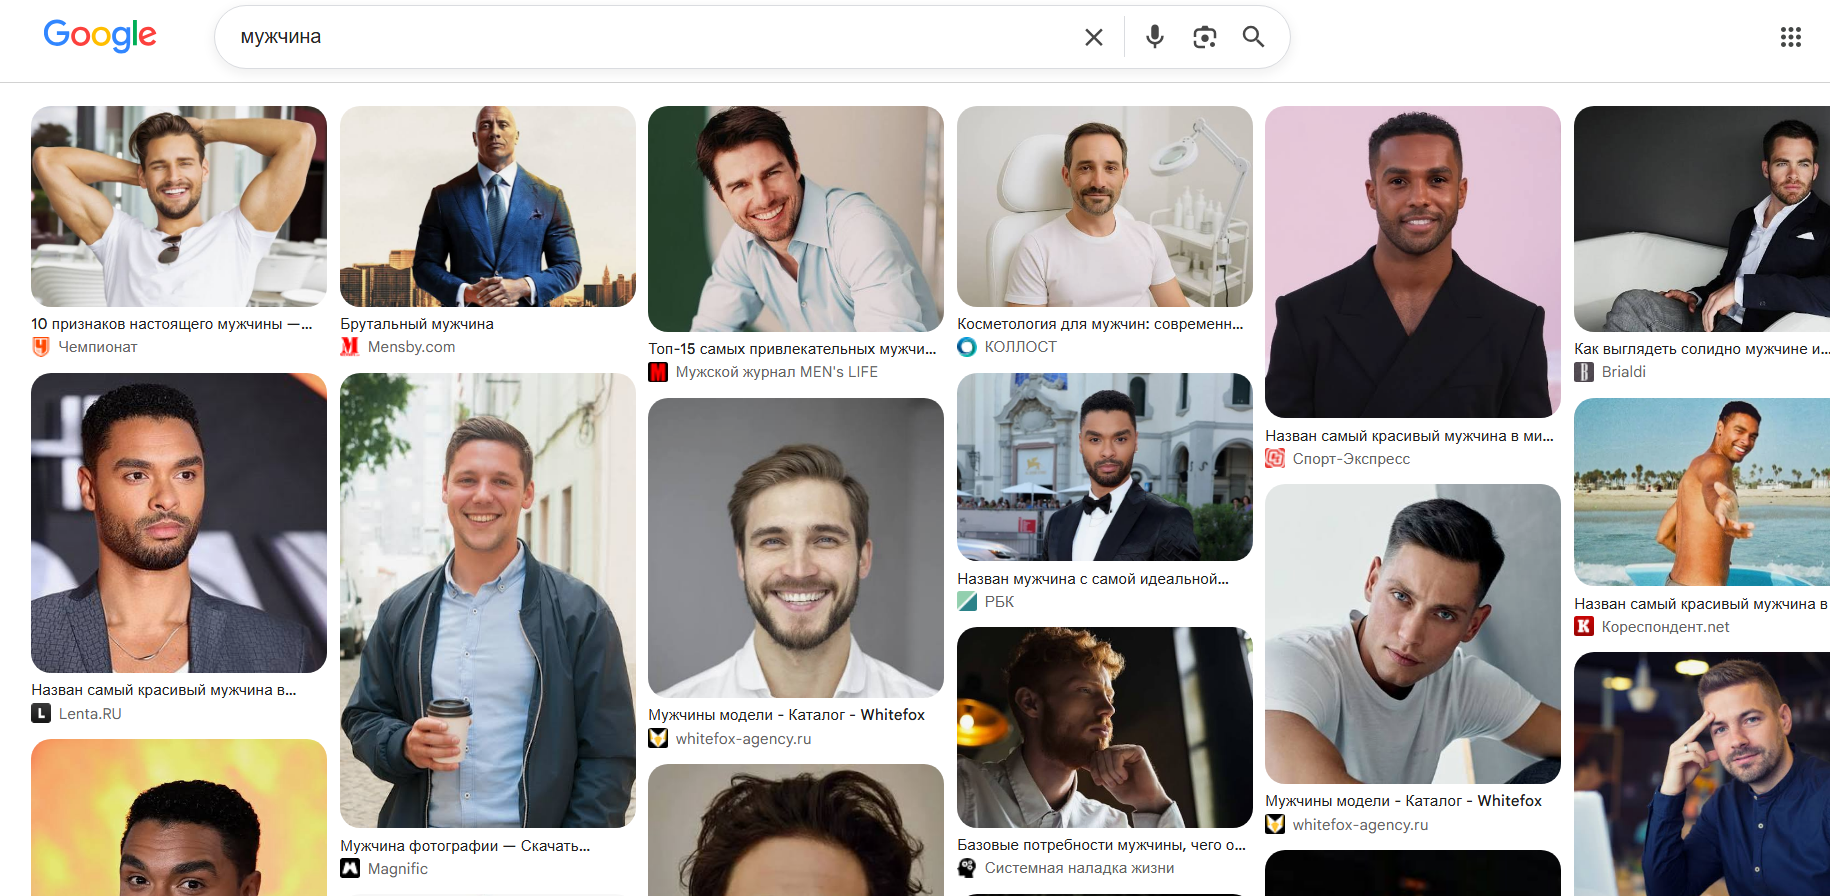Screen dimensions: 1830x896
Task: Click the Чемпионат site favicon
Action: coord(41,347)
